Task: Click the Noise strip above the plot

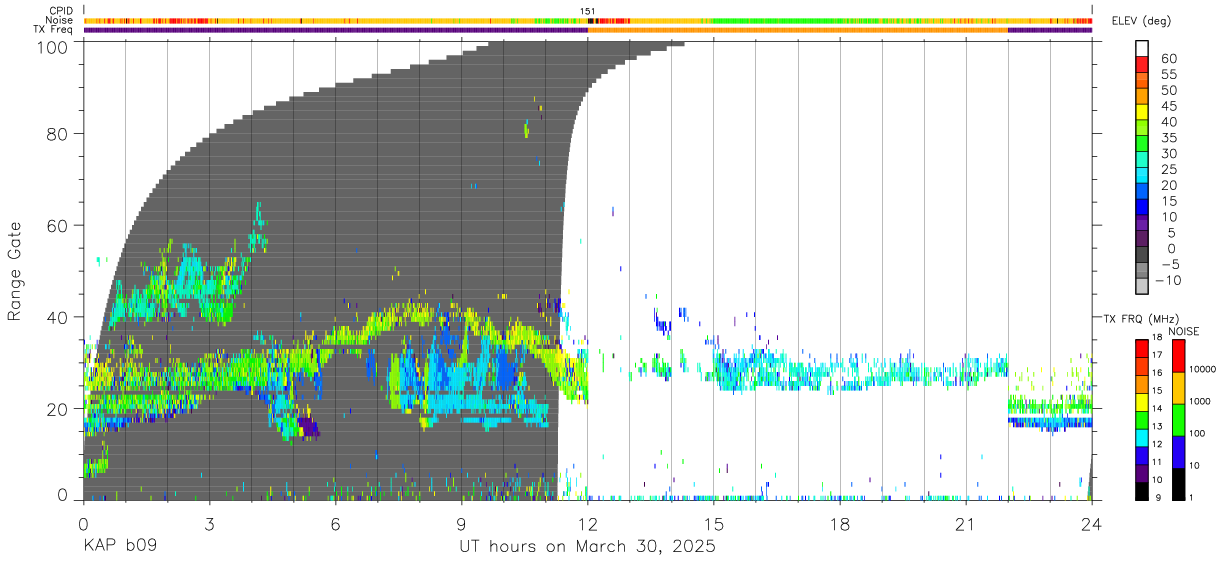Action: pyautogui.click(x=588, y=20)
